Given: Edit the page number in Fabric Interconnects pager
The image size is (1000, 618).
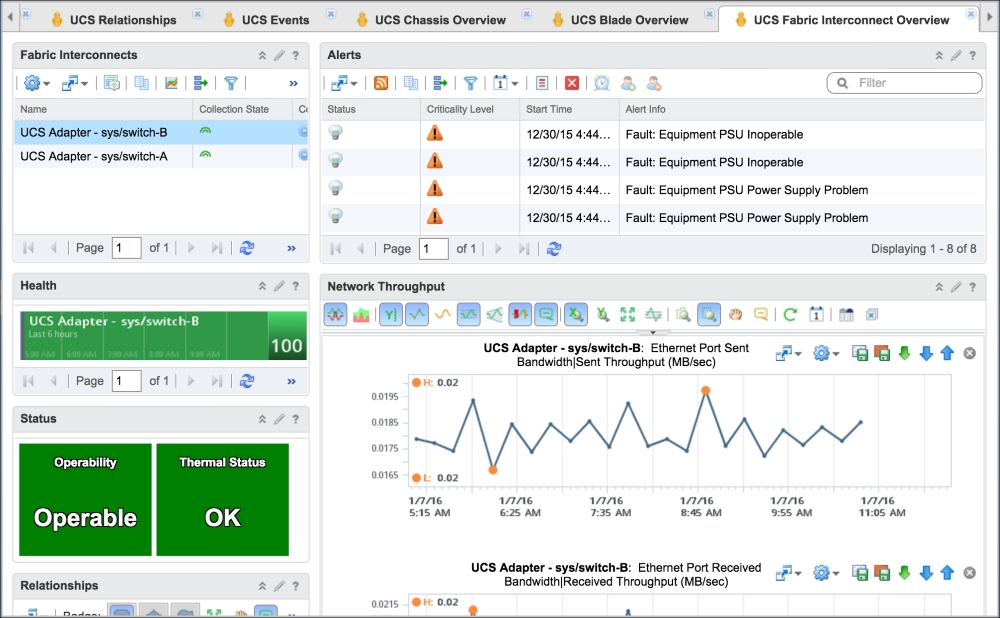Looking at the screenshot, I should tap(126, 248).
